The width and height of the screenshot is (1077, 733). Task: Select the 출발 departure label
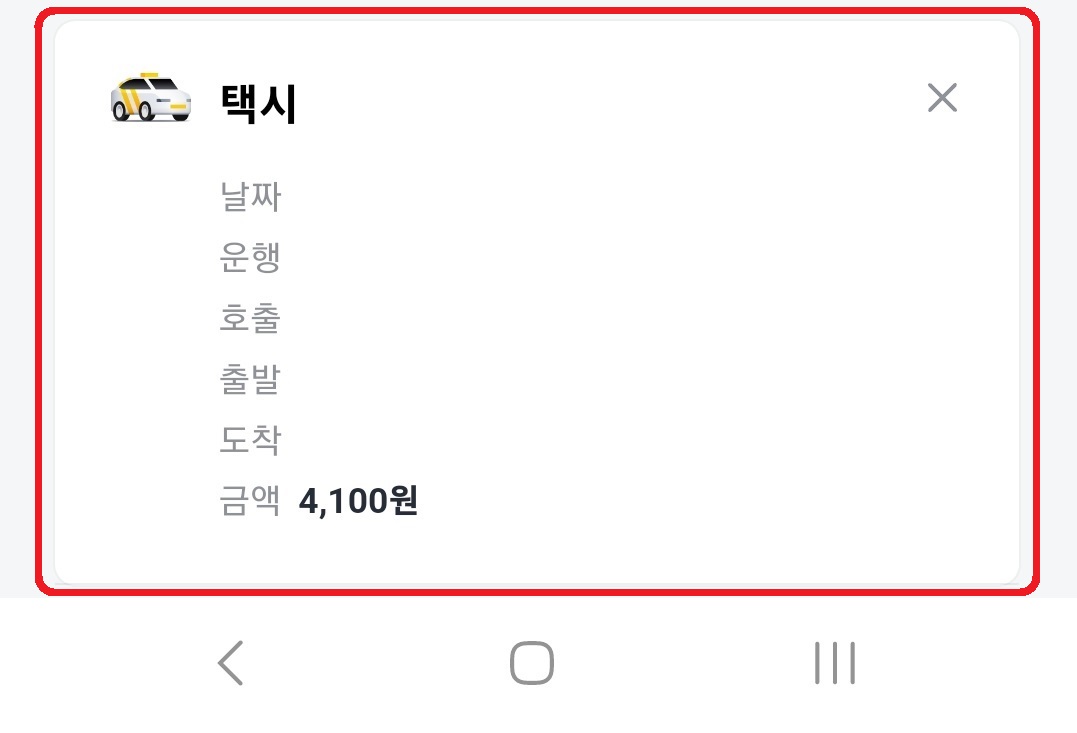[x=249, y=378]
